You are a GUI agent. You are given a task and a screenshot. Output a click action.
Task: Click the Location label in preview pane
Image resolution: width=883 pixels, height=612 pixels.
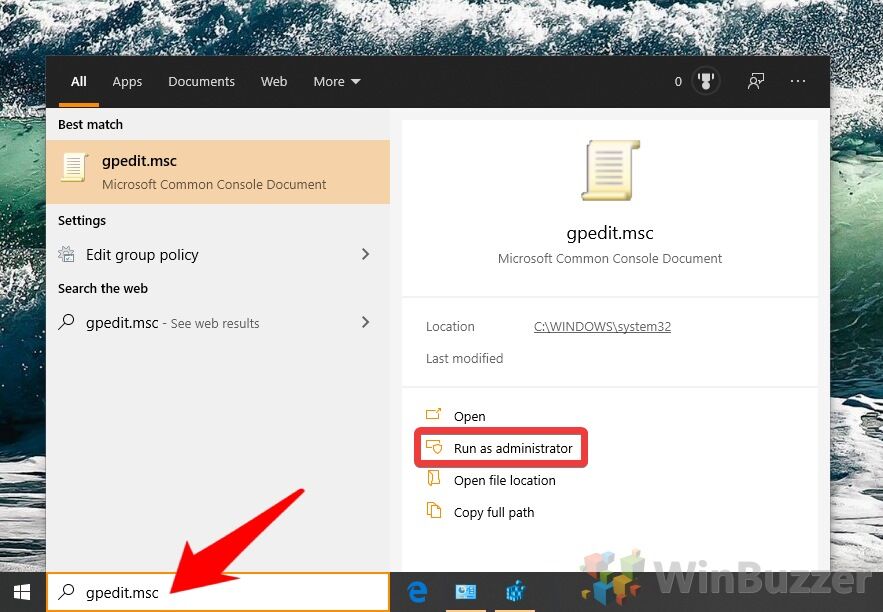coord(450,327)
